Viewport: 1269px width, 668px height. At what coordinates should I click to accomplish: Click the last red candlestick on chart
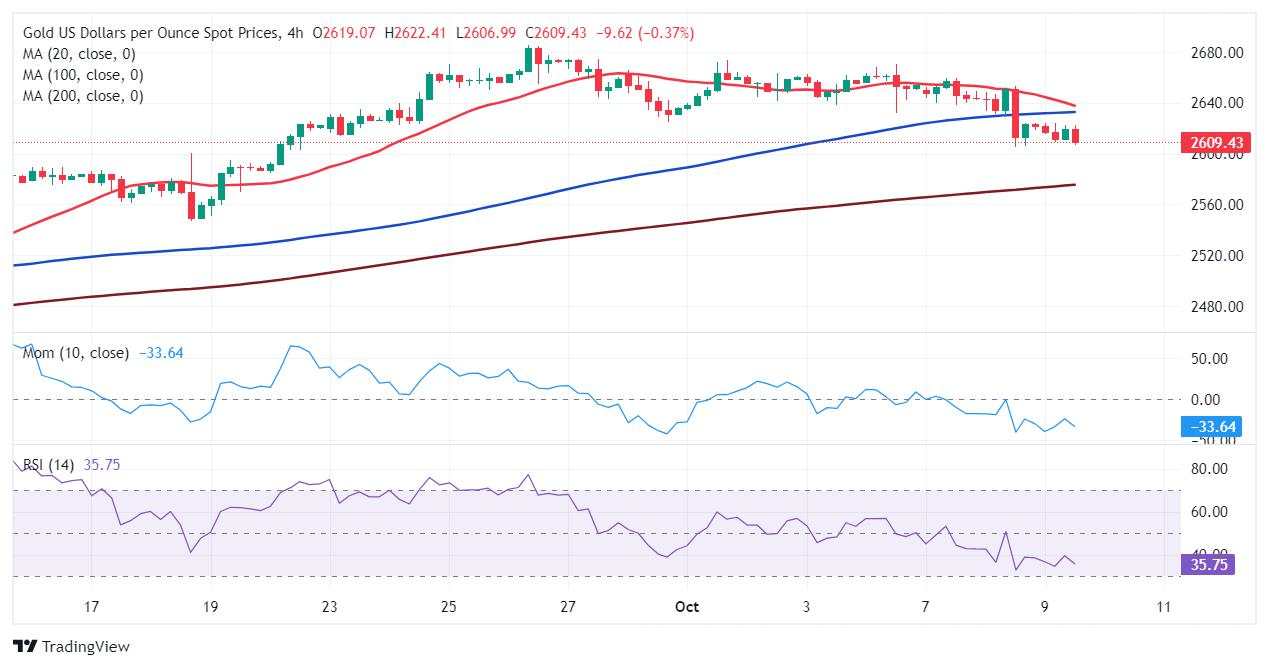click(1075, 135)
